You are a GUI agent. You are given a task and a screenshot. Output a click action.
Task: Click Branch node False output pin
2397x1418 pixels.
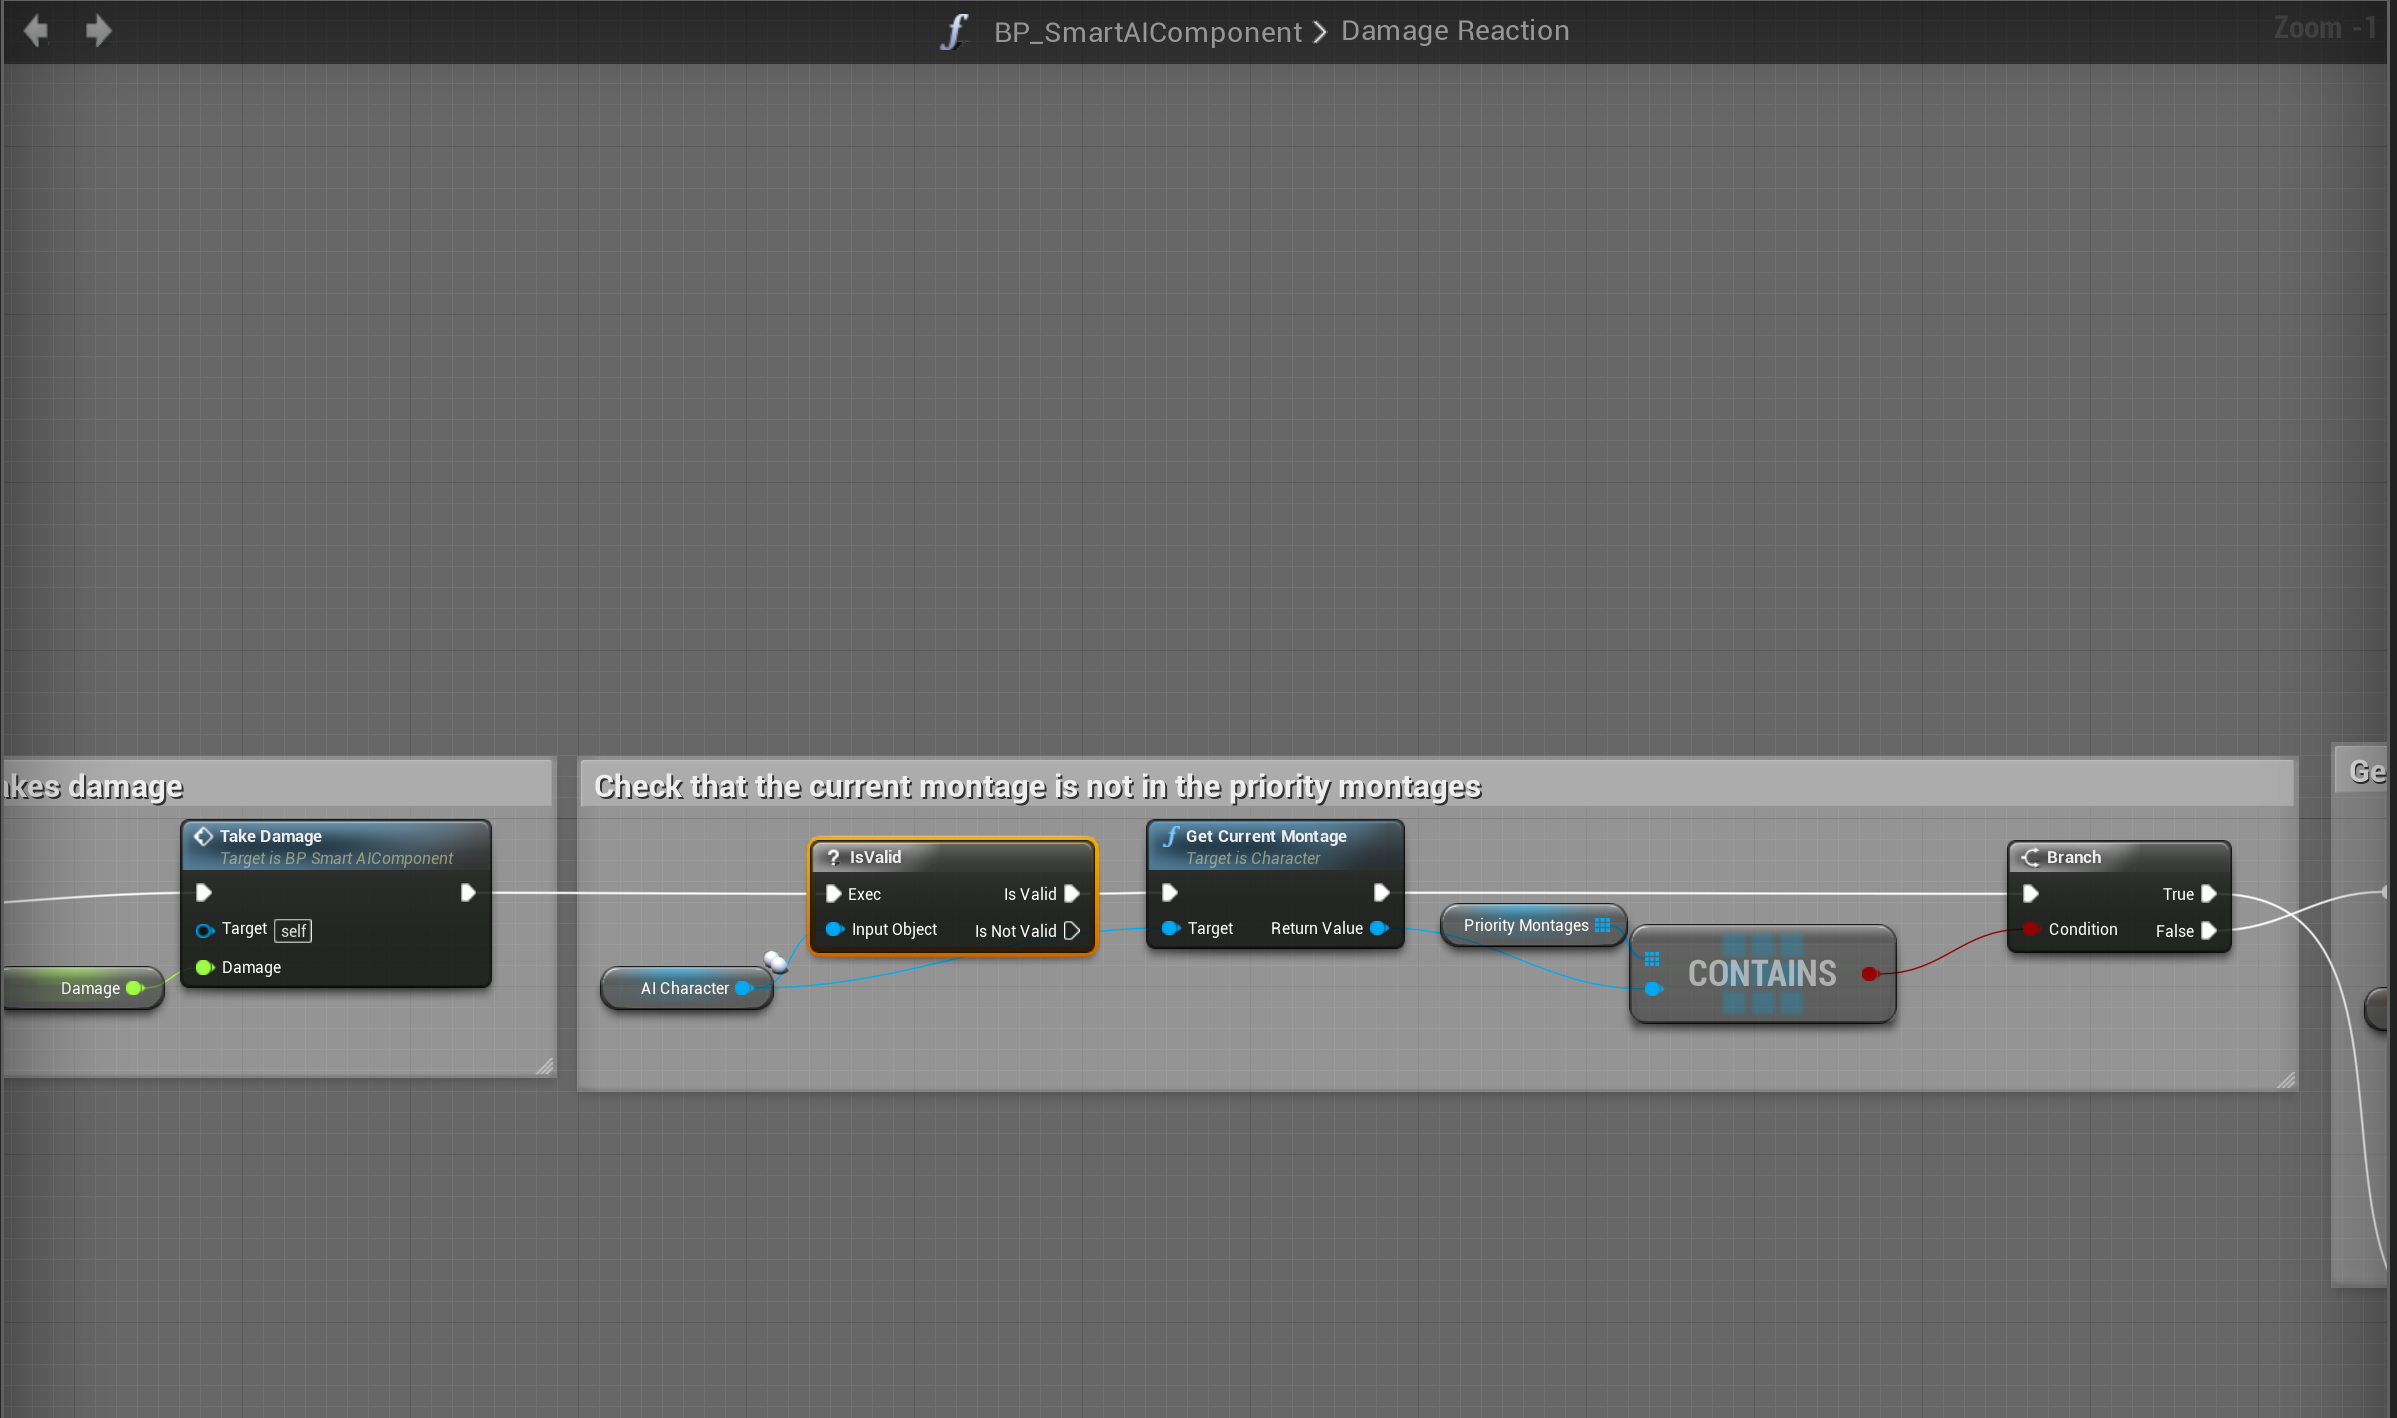click(x=2209, y=931)
